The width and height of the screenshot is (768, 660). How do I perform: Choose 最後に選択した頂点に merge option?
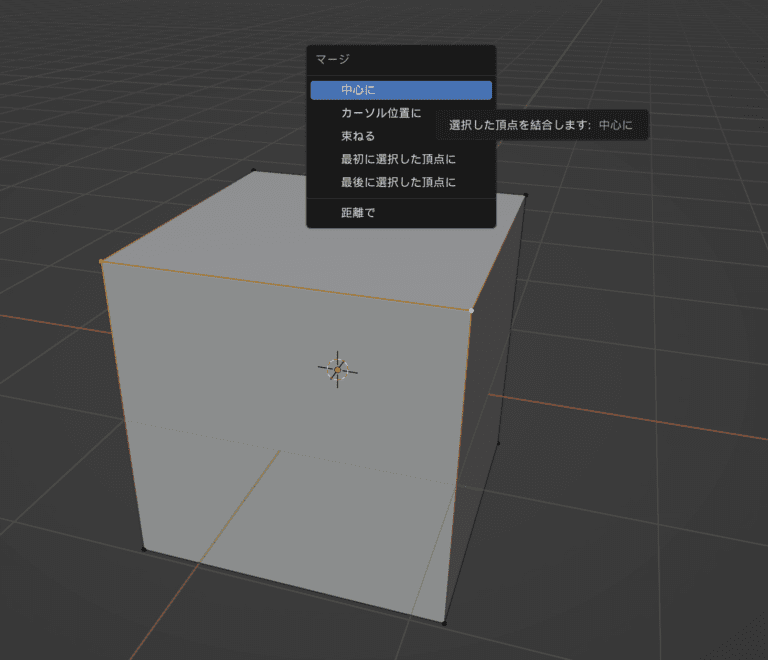(401, 182)
